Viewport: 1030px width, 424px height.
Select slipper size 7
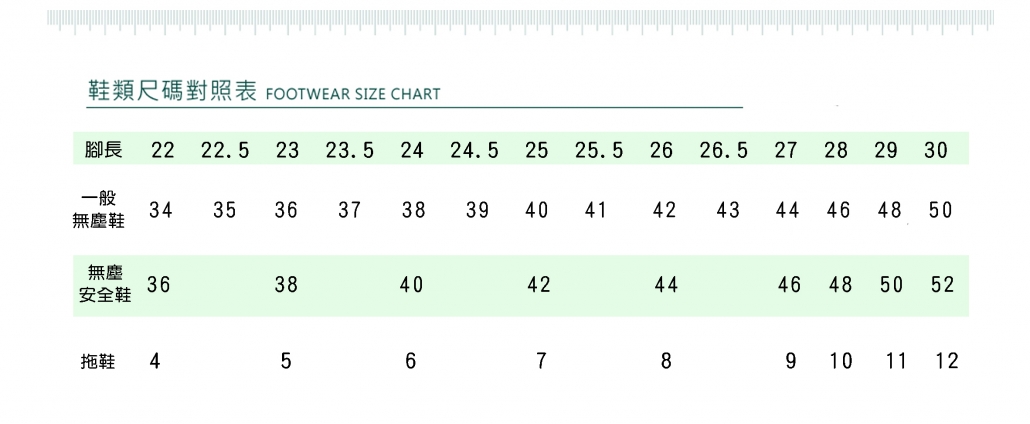[x=541, y=362]
